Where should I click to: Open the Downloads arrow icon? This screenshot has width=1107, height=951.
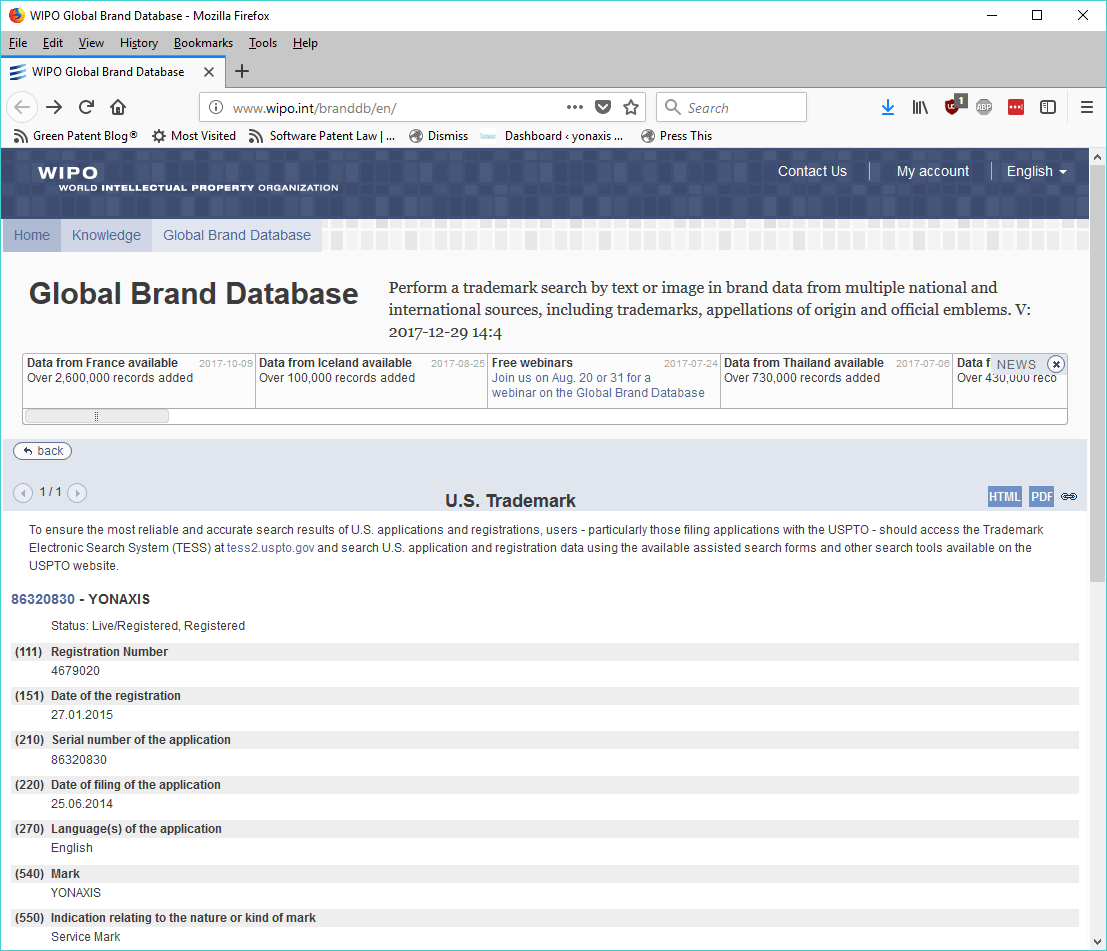pos(888,107)
